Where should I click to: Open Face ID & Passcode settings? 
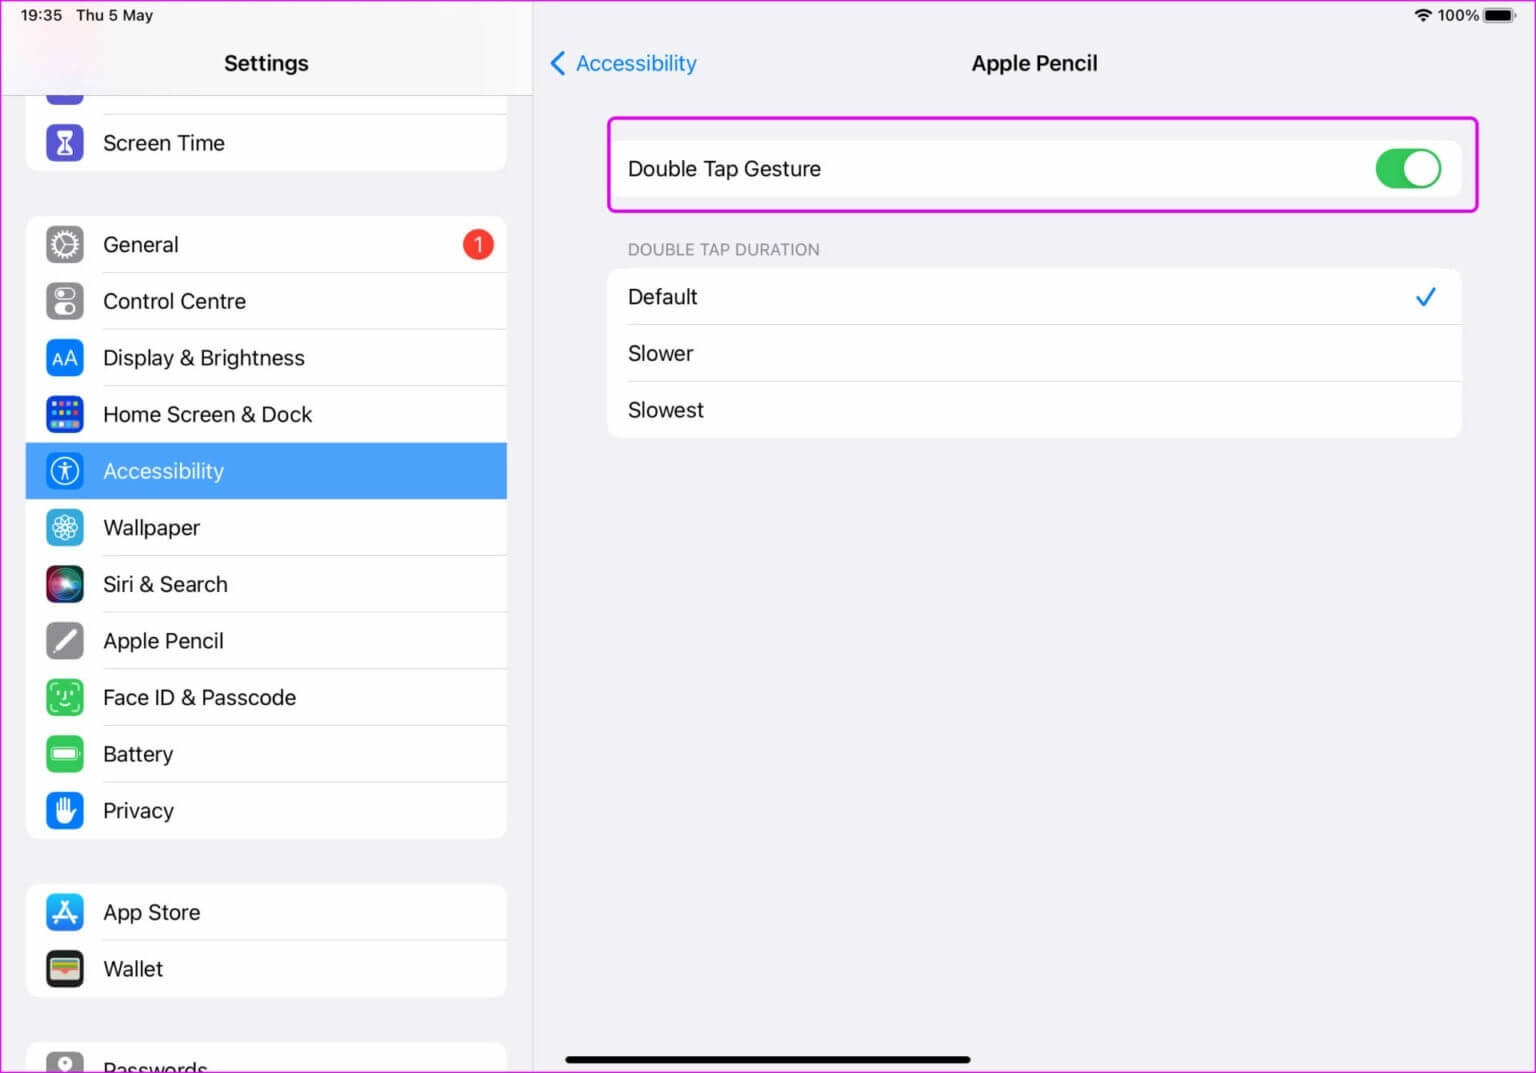266,697
